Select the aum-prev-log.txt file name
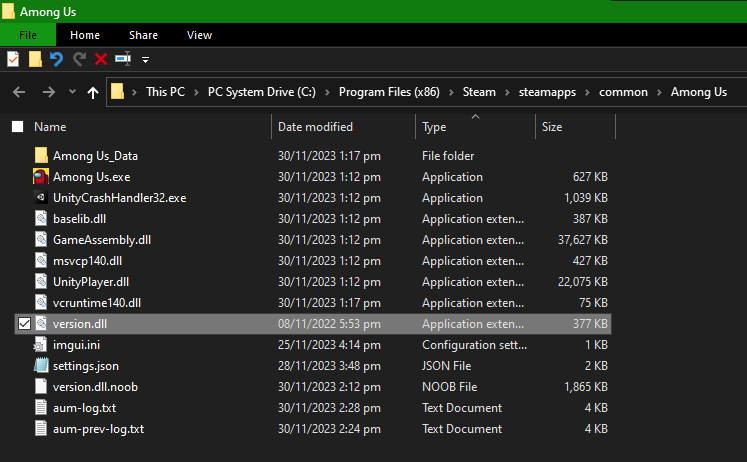 99,429
